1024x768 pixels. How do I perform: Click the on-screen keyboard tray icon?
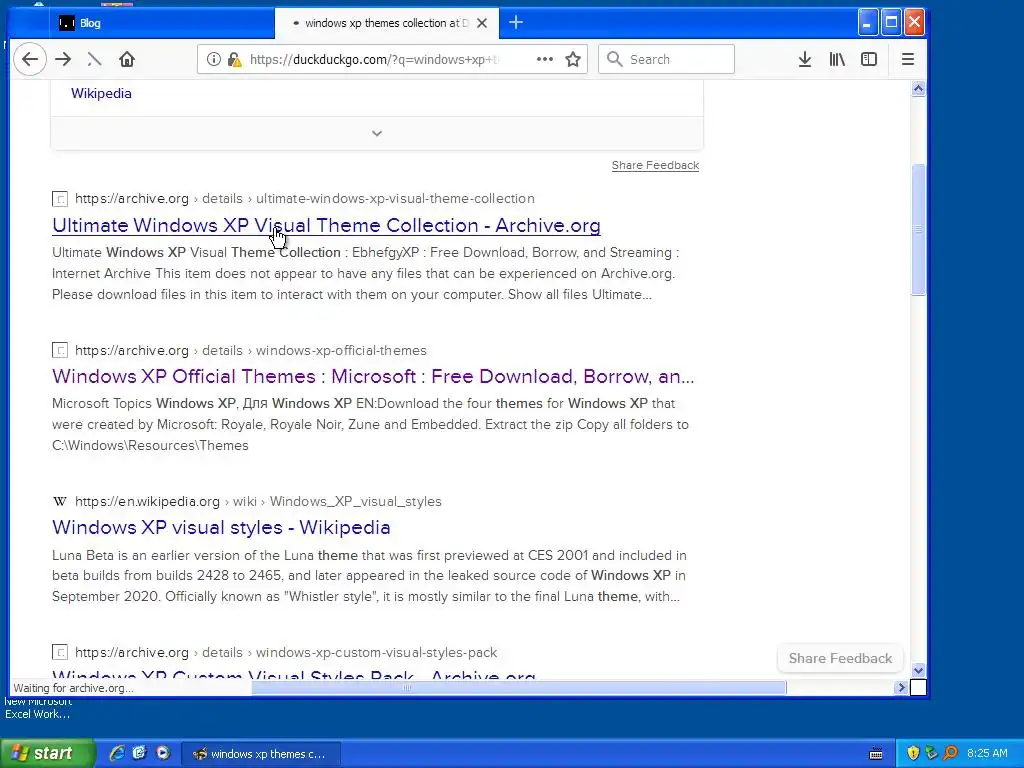click(876, 754)
